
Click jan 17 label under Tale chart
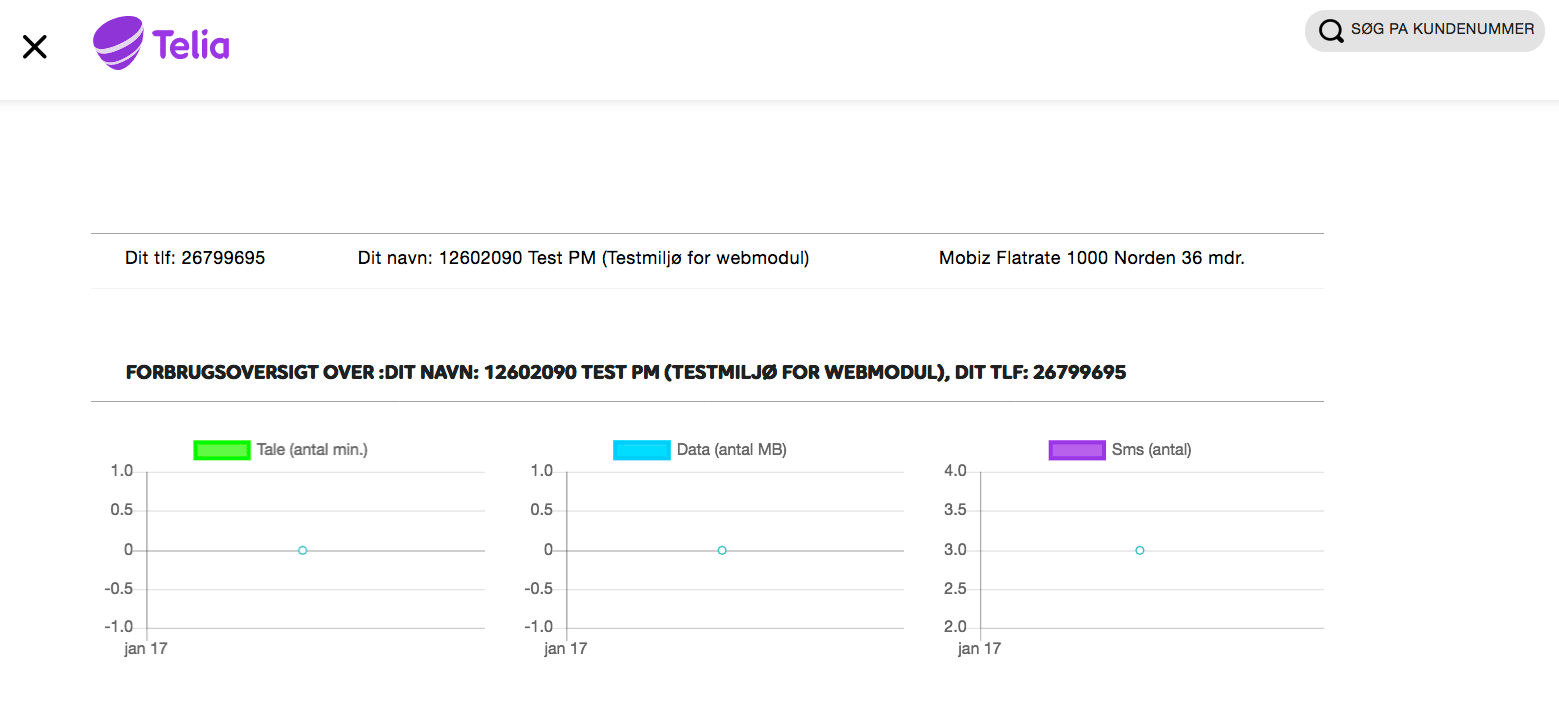coord(146,649)
